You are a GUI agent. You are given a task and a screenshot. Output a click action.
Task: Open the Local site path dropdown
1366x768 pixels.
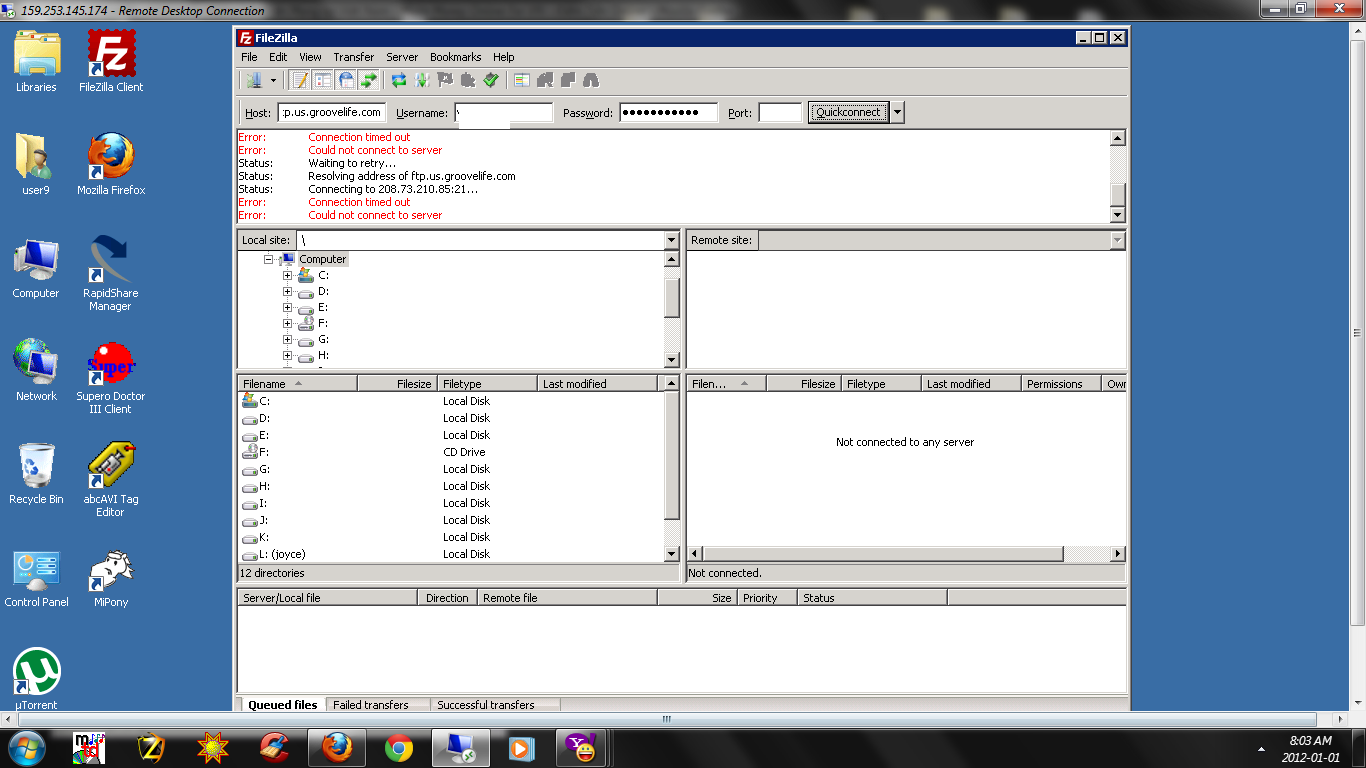(671, 240)
